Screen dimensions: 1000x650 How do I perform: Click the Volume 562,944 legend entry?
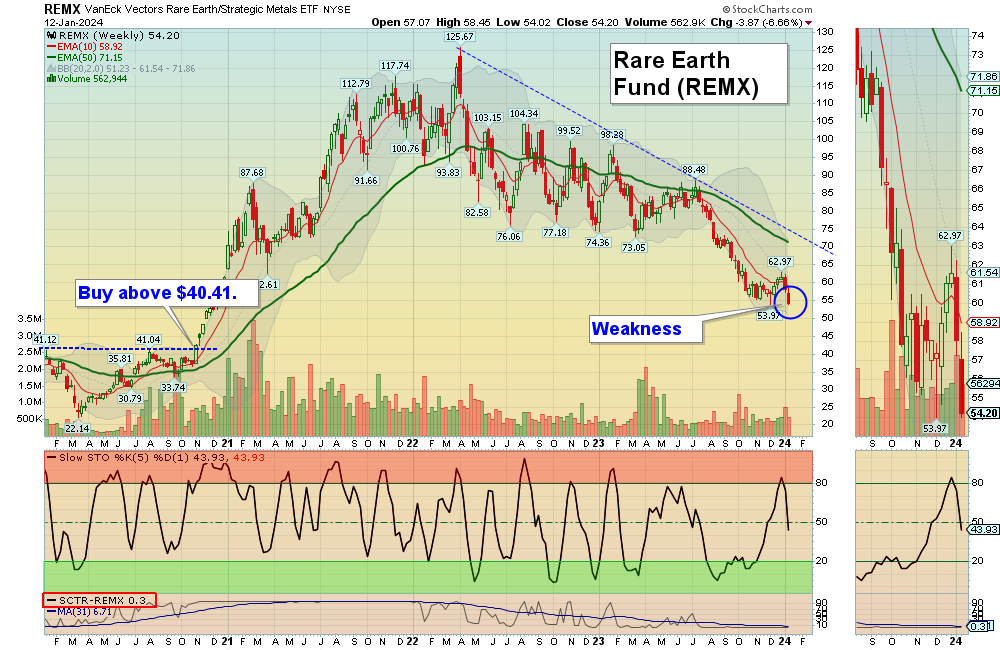click(87, 78)
